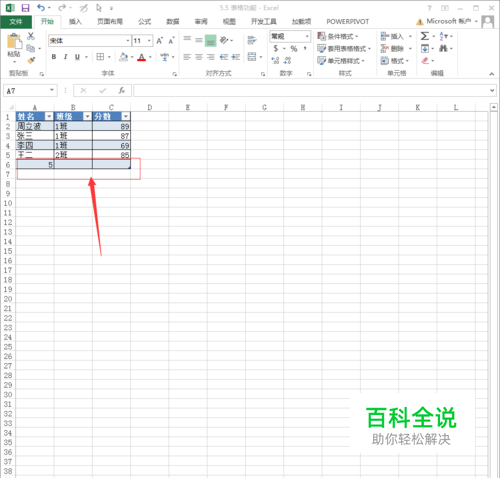Open 单元格样式 cell styles
500x478 pixels.
(341, 61)
